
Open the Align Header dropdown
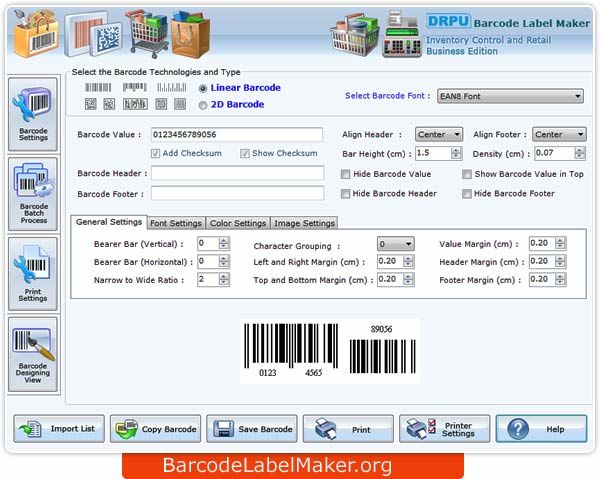(439, 134)
